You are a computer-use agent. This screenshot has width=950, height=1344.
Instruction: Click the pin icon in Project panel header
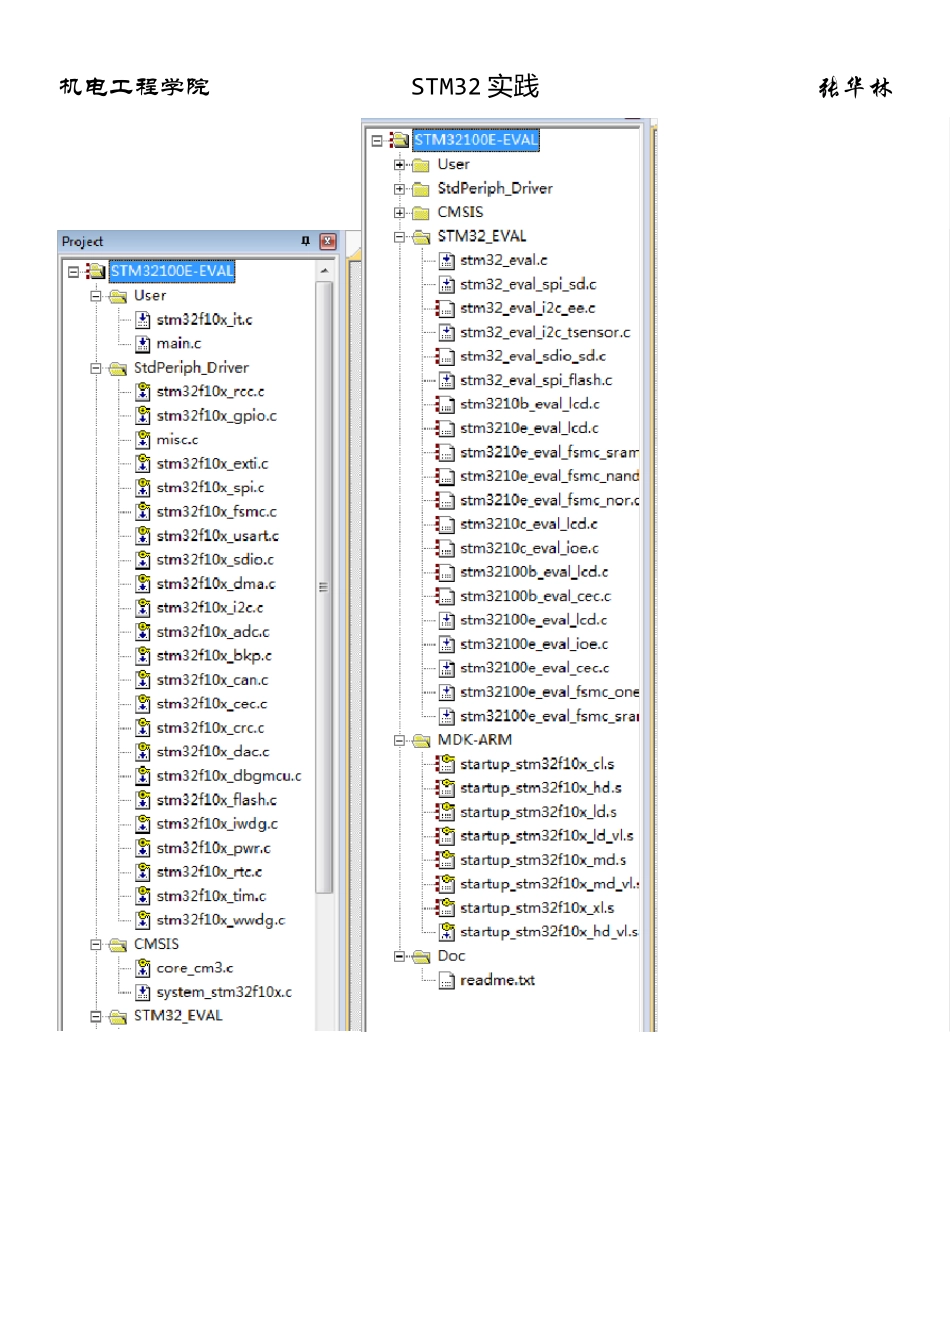coord(306,241)
